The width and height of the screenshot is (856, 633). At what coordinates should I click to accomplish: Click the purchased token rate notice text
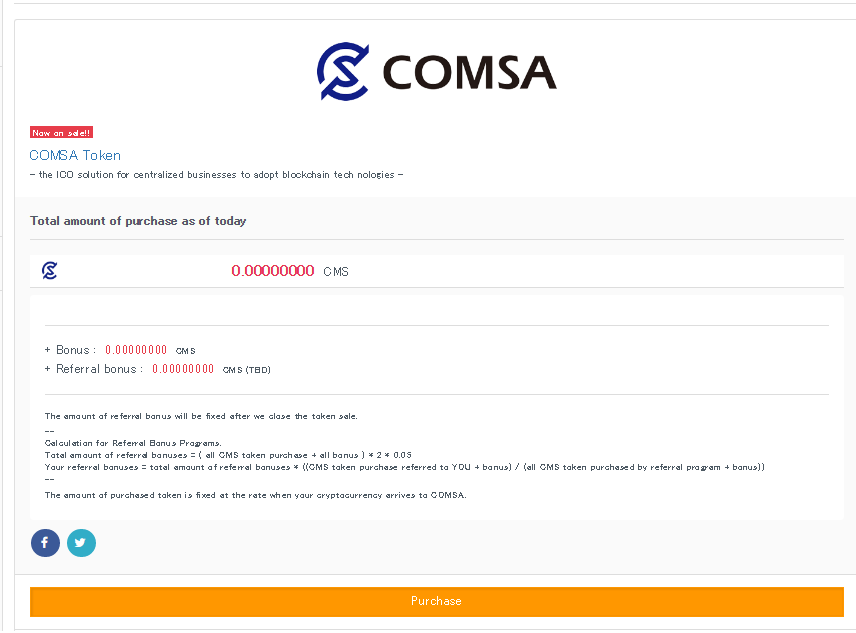[x=255, y=495]
